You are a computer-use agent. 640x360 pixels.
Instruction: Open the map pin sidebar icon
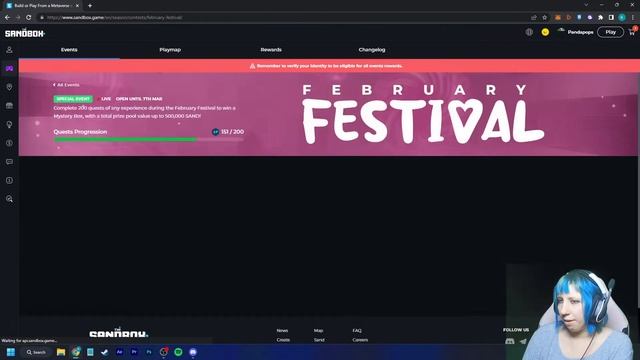(x=9, y=87)
